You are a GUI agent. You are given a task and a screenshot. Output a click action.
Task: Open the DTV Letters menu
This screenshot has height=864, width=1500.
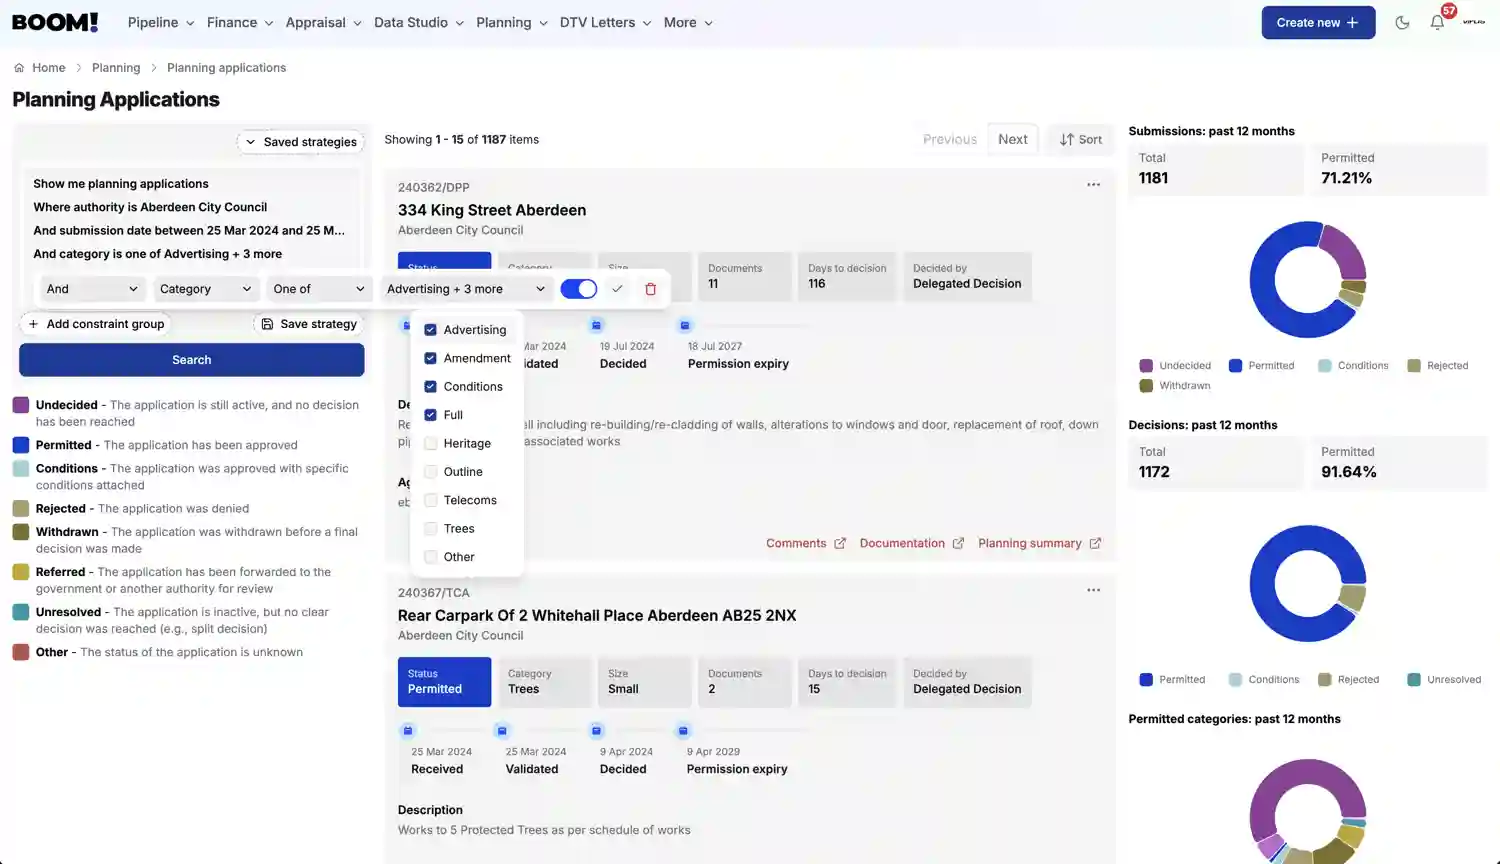tap(605, 22)
